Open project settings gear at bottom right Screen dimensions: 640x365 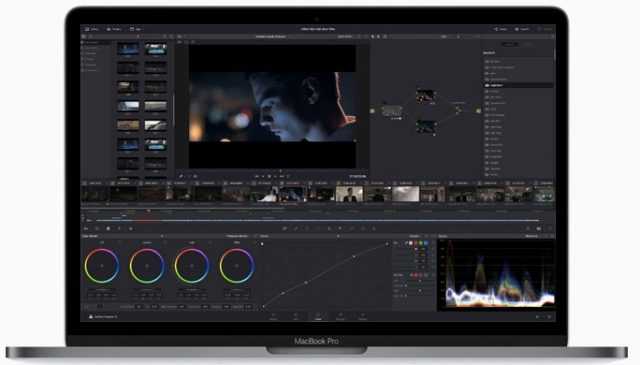(549, 316)
